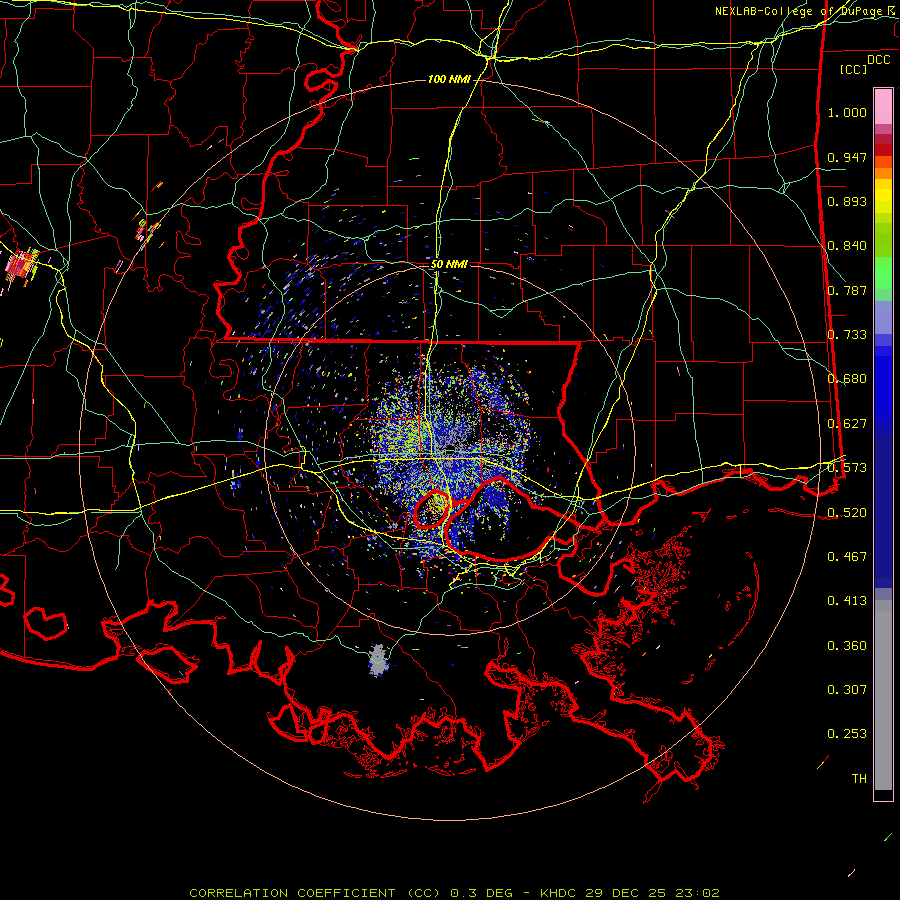900x900 pixels.
Task: Click the 0.360 color scale value
Action: (847, 646)
